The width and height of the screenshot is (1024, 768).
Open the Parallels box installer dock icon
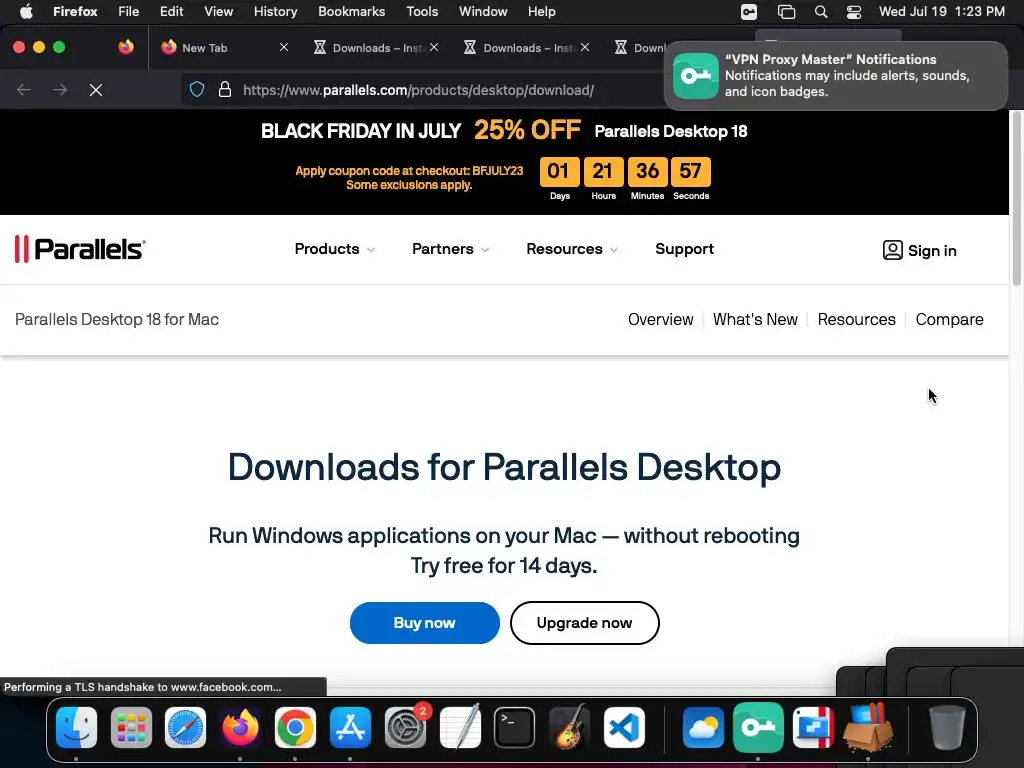(868, 727)
